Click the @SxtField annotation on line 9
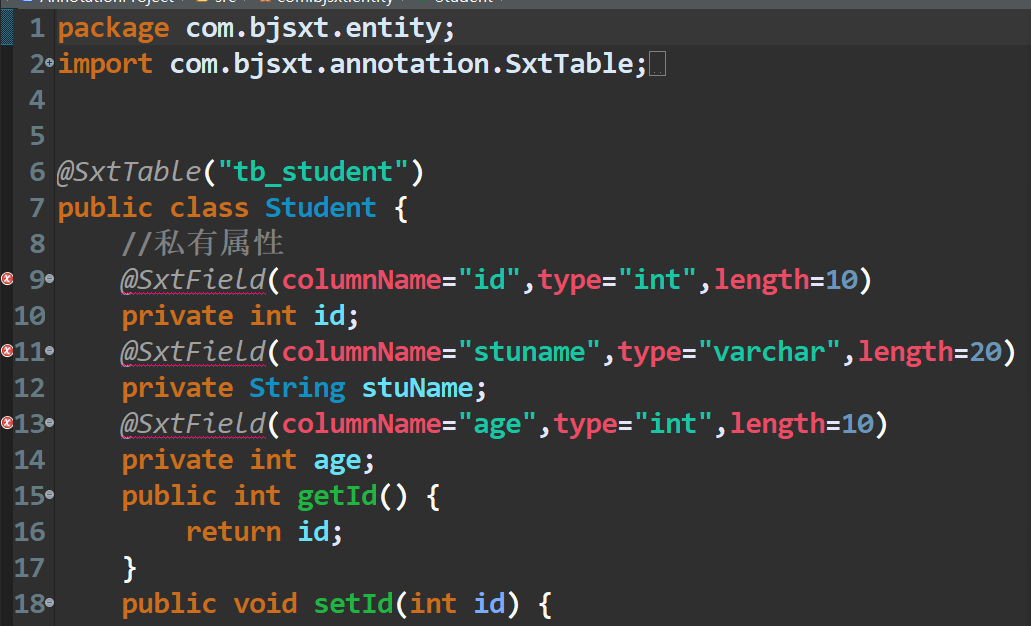Screen dimensions: 1031x626 193,279
